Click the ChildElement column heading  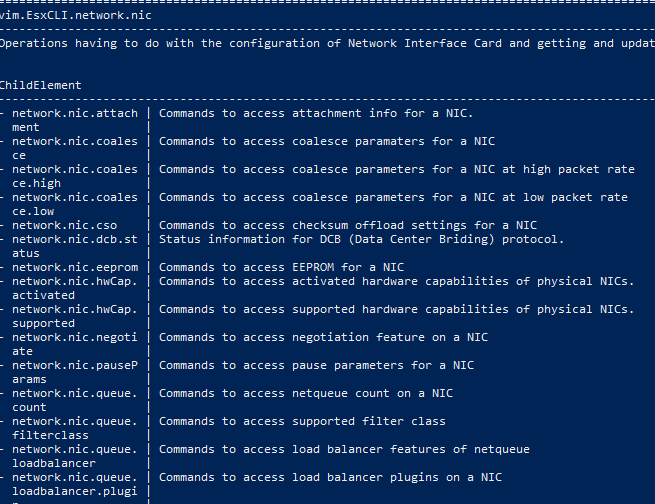pyautogui.click(x=41, y=86)
